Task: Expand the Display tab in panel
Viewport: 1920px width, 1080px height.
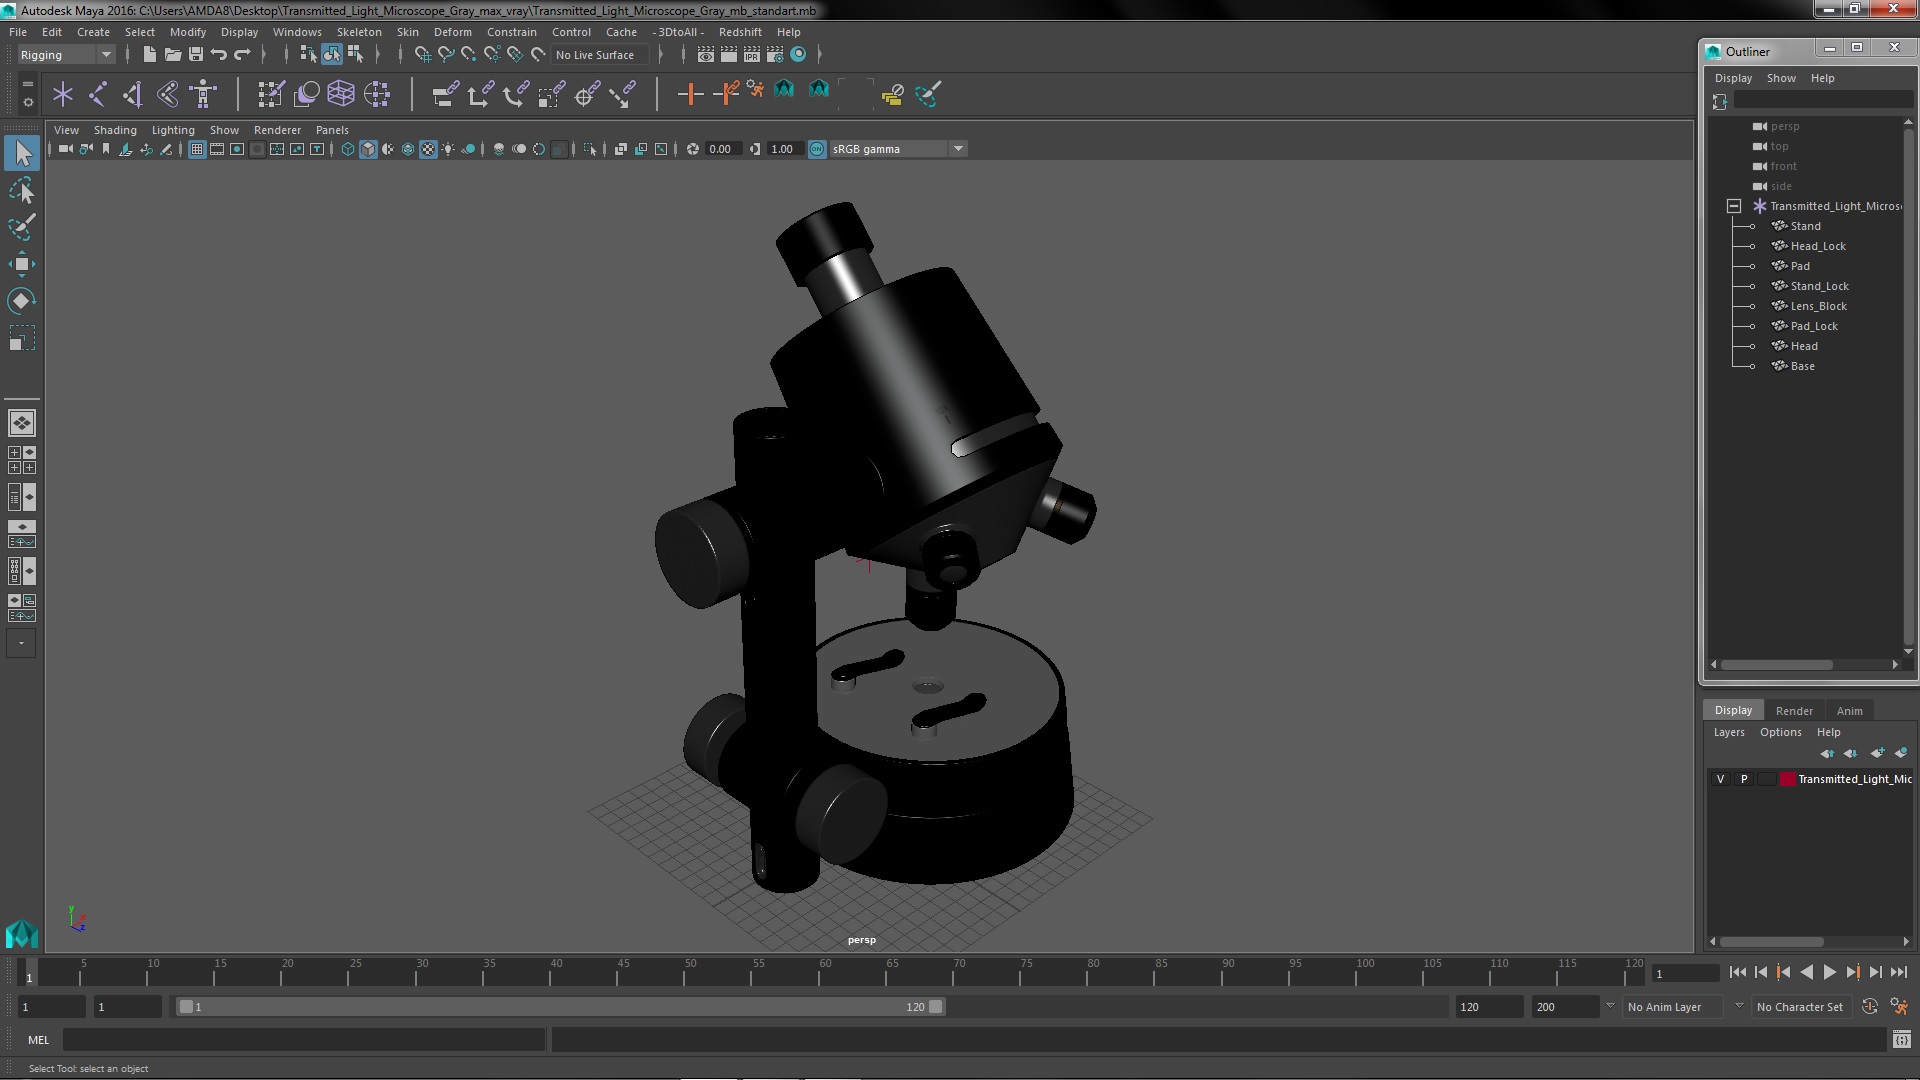Action: (x=1734, y=709)
